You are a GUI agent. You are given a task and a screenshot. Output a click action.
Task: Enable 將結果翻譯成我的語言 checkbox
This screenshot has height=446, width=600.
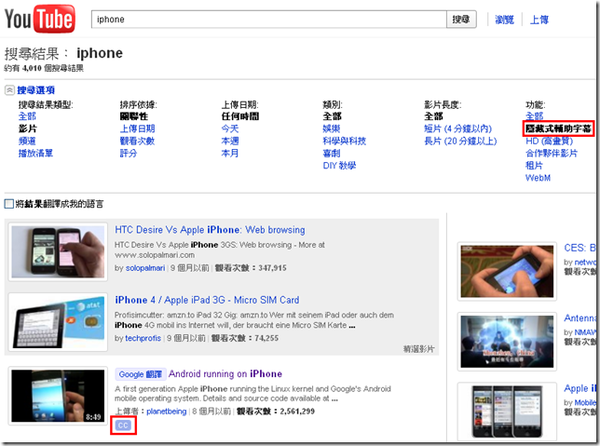coord(9,204)
